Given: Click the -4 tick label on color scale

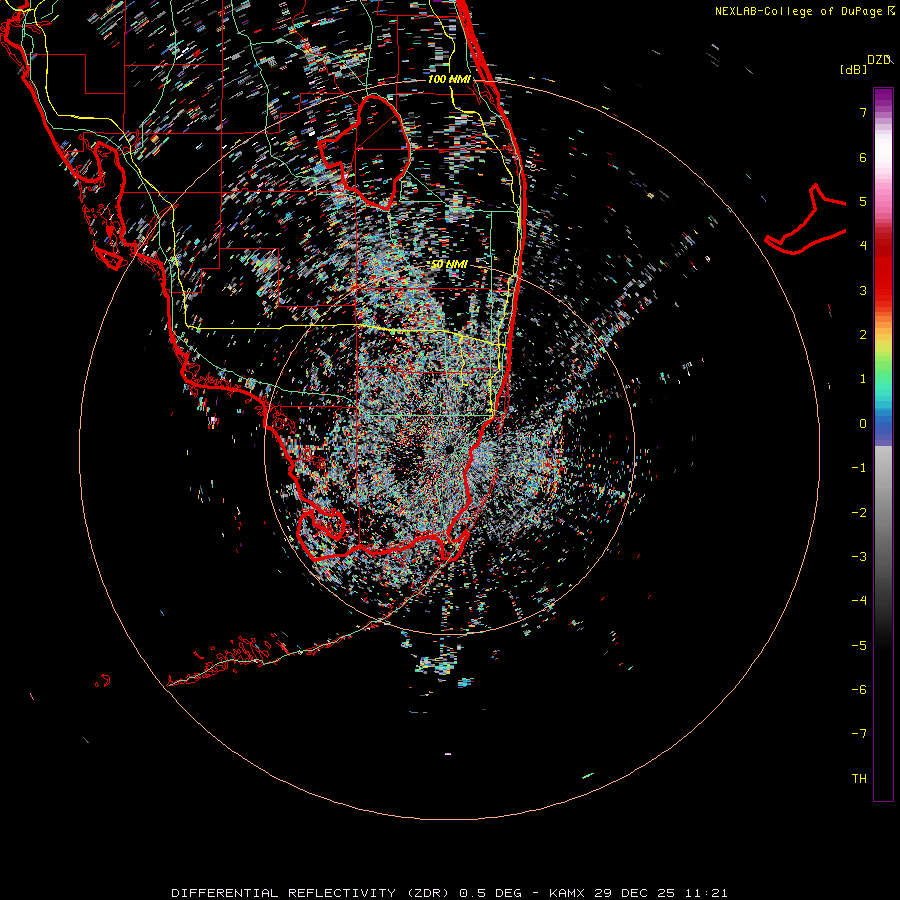Looking at the screenshot, I should click(859, 601).
